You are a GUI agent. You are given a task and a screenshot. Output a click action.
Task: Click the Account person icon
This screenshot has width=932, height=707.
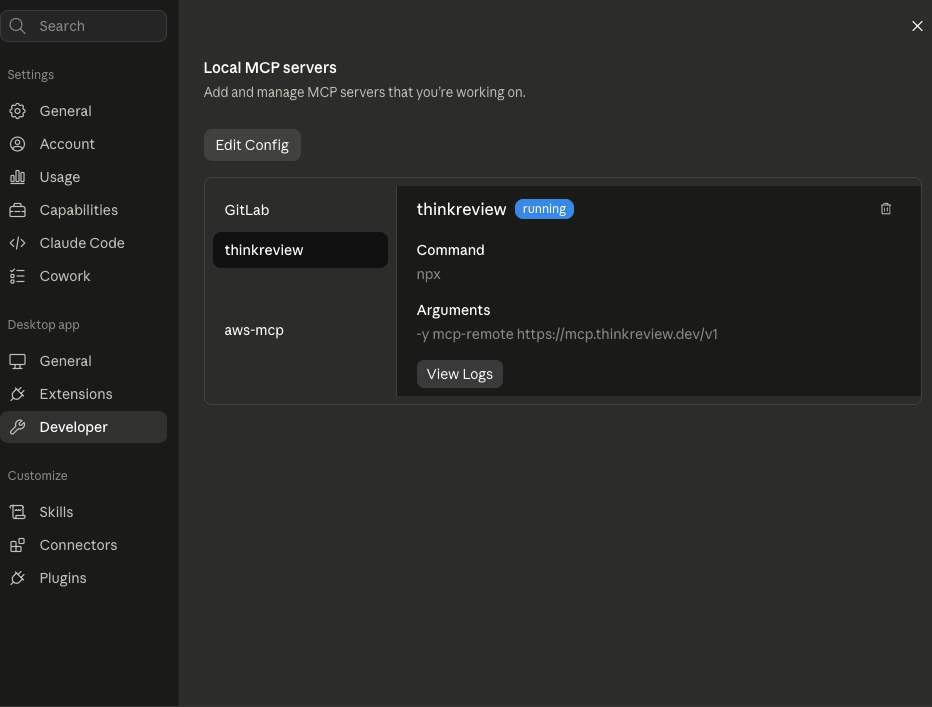[x=18, y=144]
